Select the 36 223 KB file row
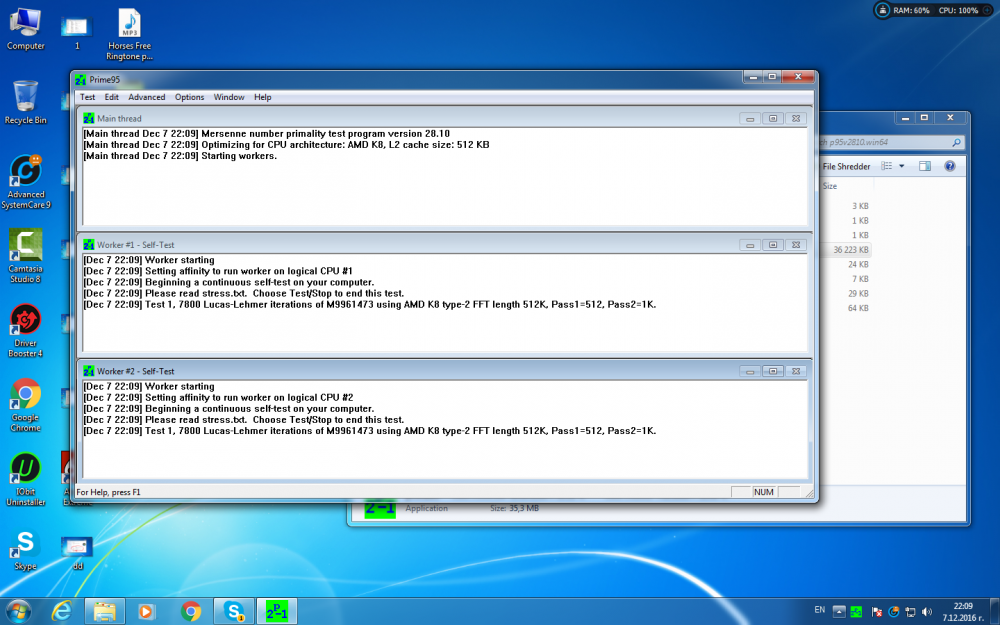 pos(846,250)
